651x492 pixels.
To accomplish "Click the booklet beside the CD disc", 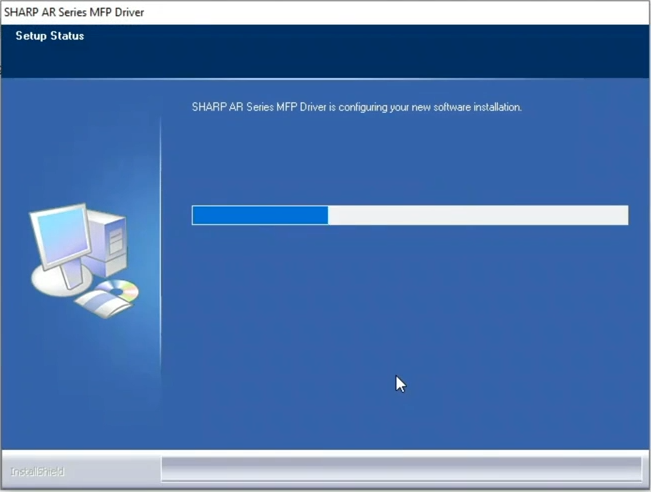I will [x=95, y=300].
